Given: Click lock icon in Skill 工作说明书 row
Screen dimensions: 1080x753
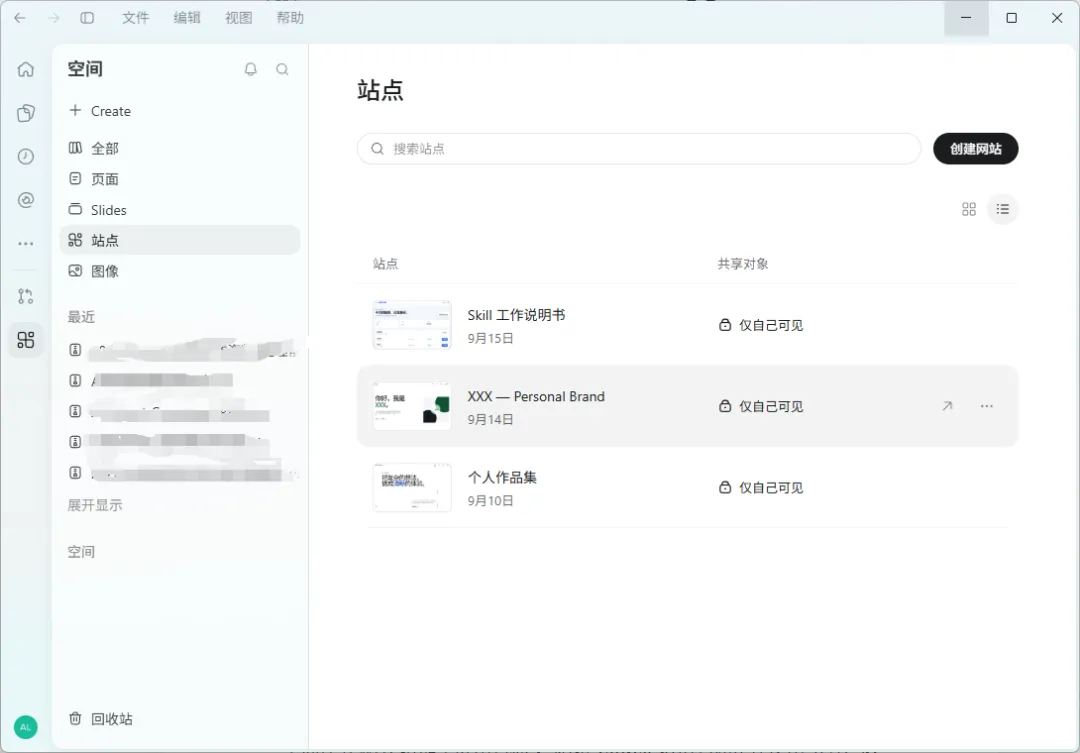Looking at the screenshot, I should click(x=725, y=325).
